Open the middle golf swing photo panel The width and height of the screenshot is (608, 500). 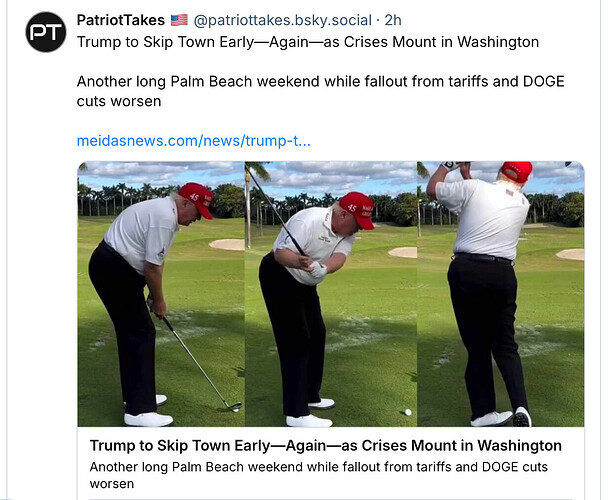pos(330,295)
